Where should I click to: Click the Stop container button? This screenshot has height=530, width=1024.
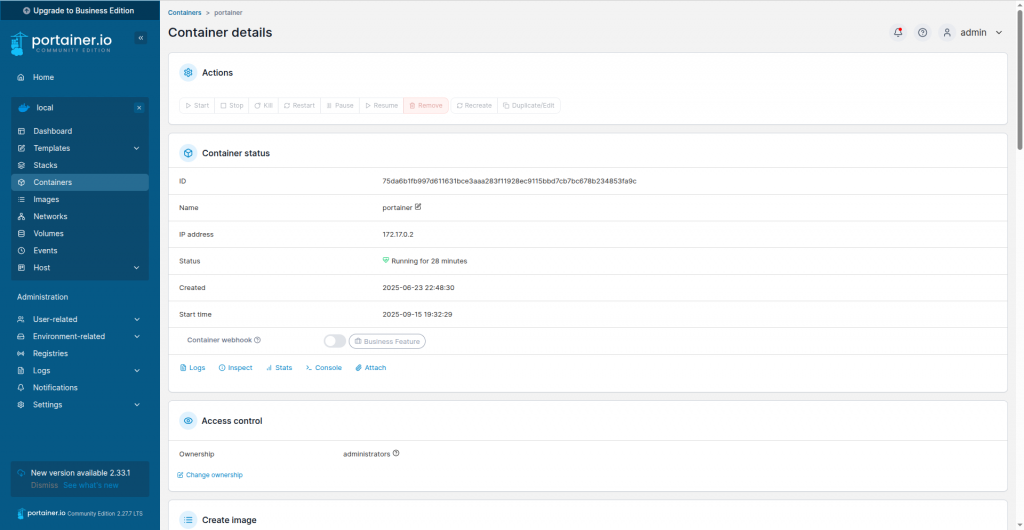click(x=232, y=105)
